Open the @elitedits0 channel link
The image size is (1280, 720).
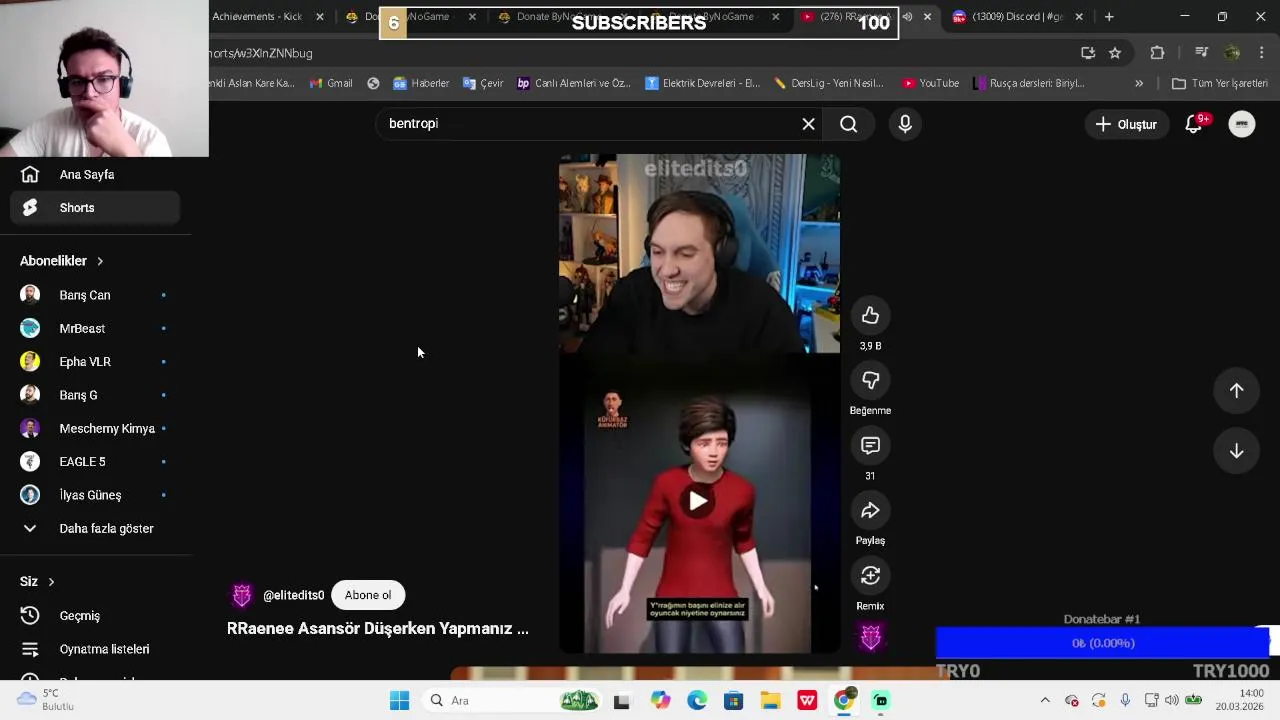click(294, 595)
